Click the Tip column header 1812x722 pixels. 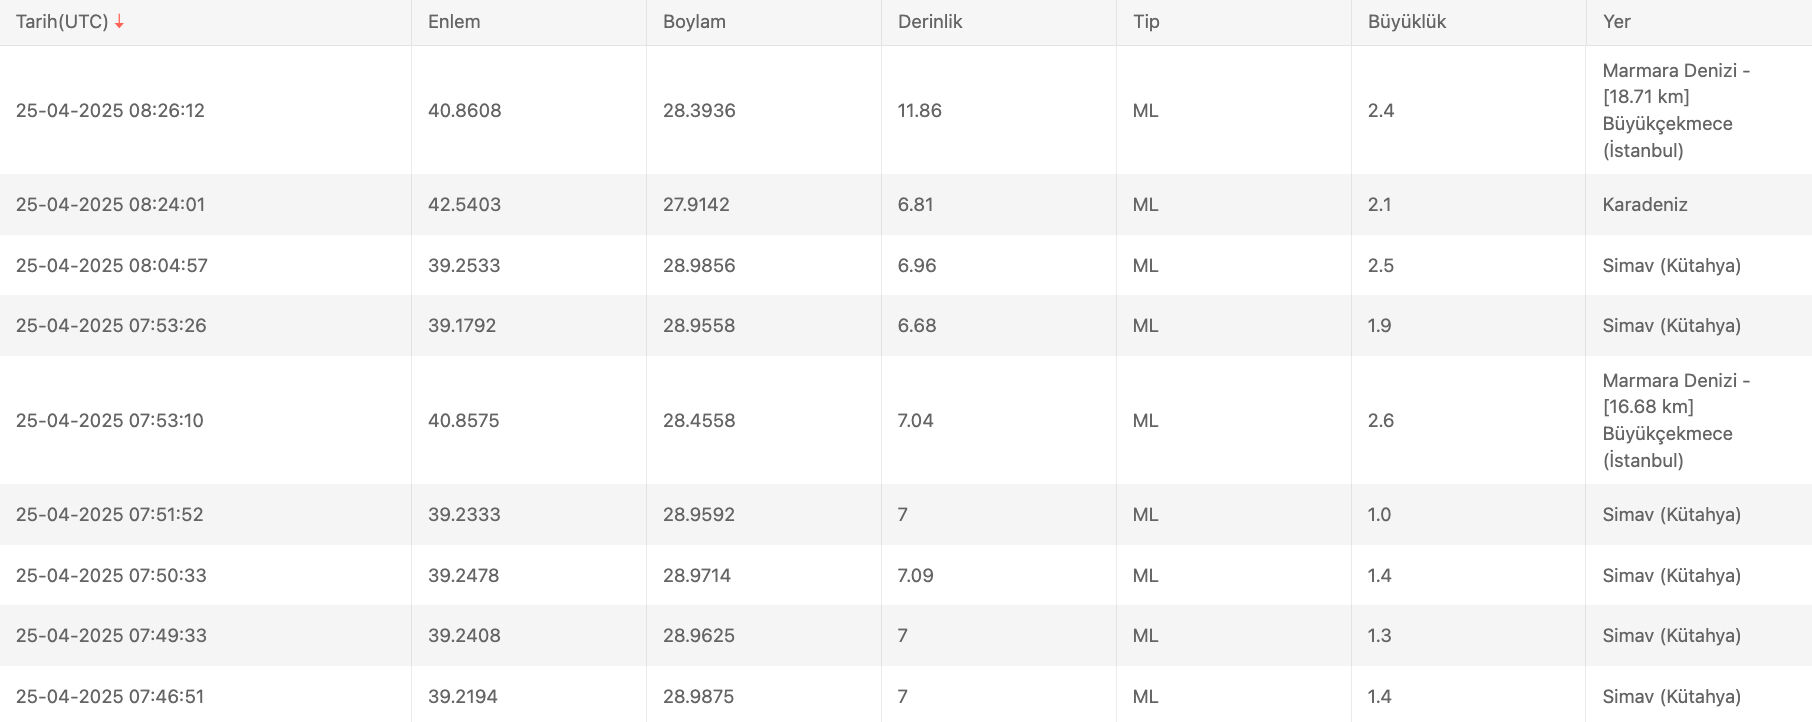click(x=1146, y=22)
